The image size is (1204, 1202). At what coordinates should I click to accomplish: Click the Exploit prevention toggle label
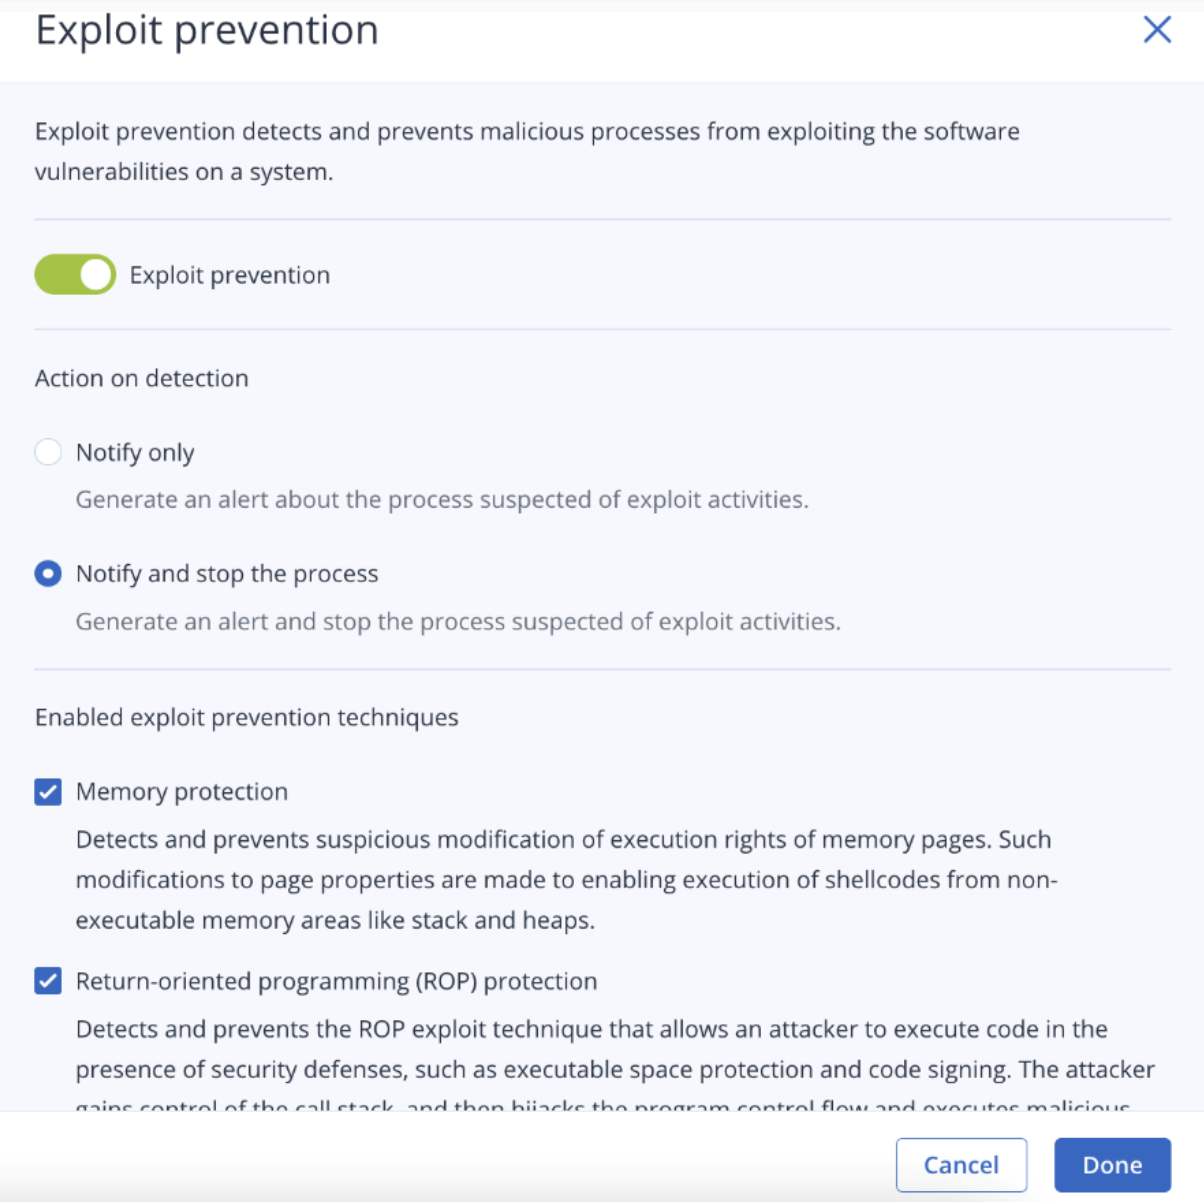point(229,275)
